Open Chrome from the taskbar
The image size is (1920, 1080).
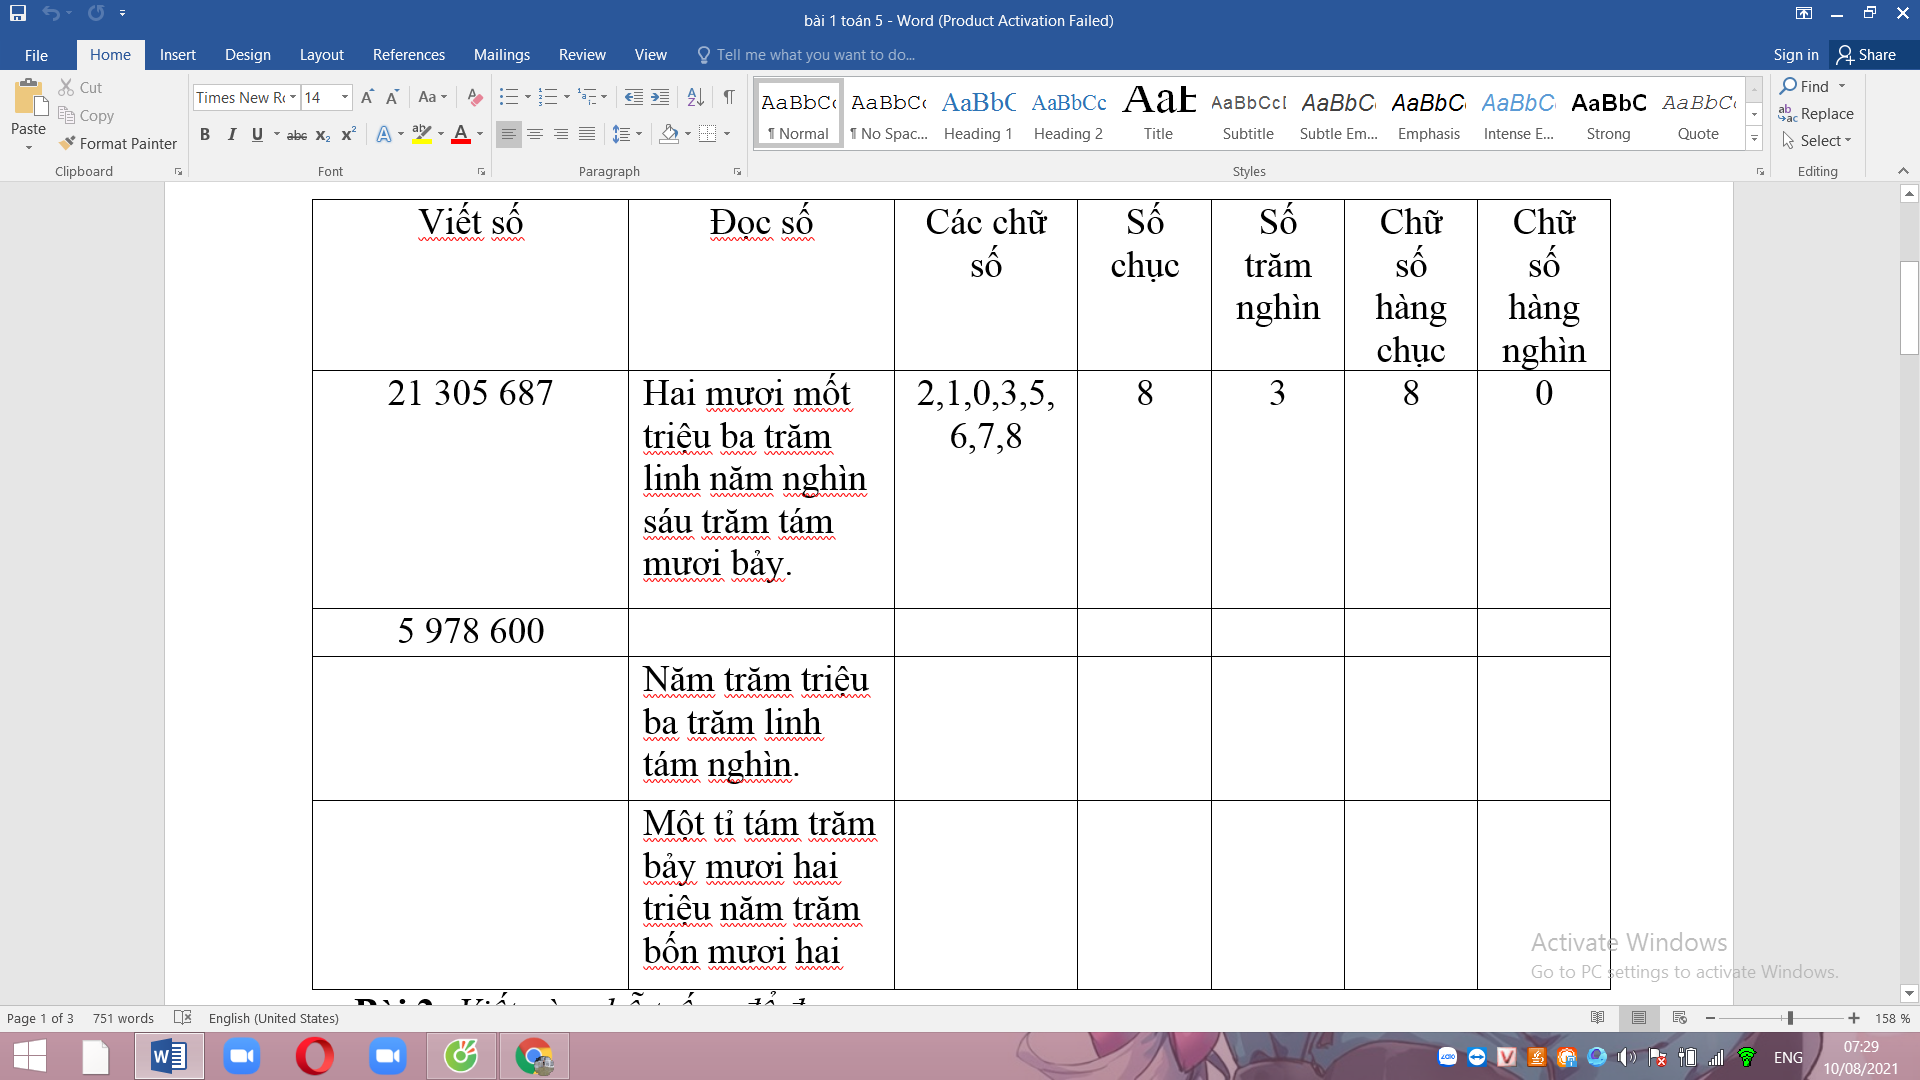click(533, 1056)
